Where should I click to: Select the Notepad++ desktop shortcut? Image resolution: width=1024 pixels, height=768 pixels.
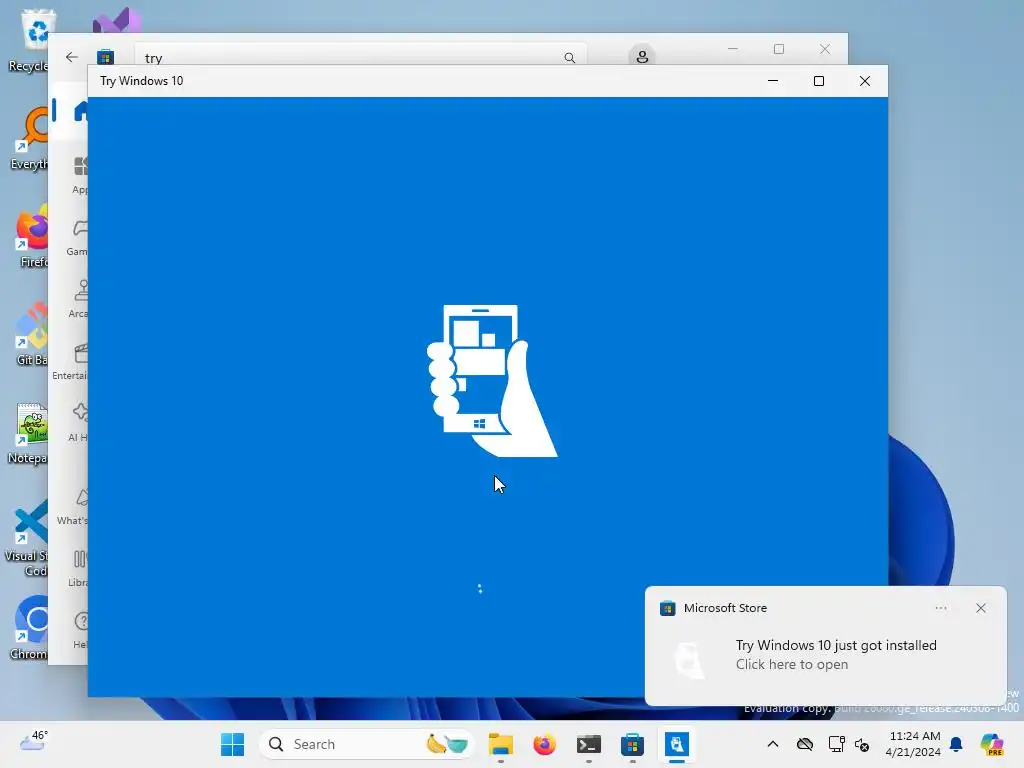coord(28,434)
